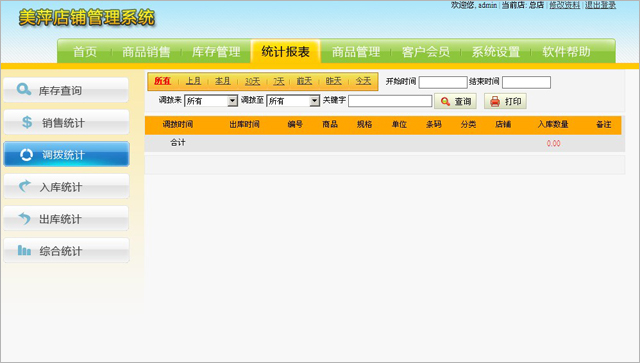Filter by 上月 time range
Viewport: 640px width, 363px height.
(x=193, y=81)
